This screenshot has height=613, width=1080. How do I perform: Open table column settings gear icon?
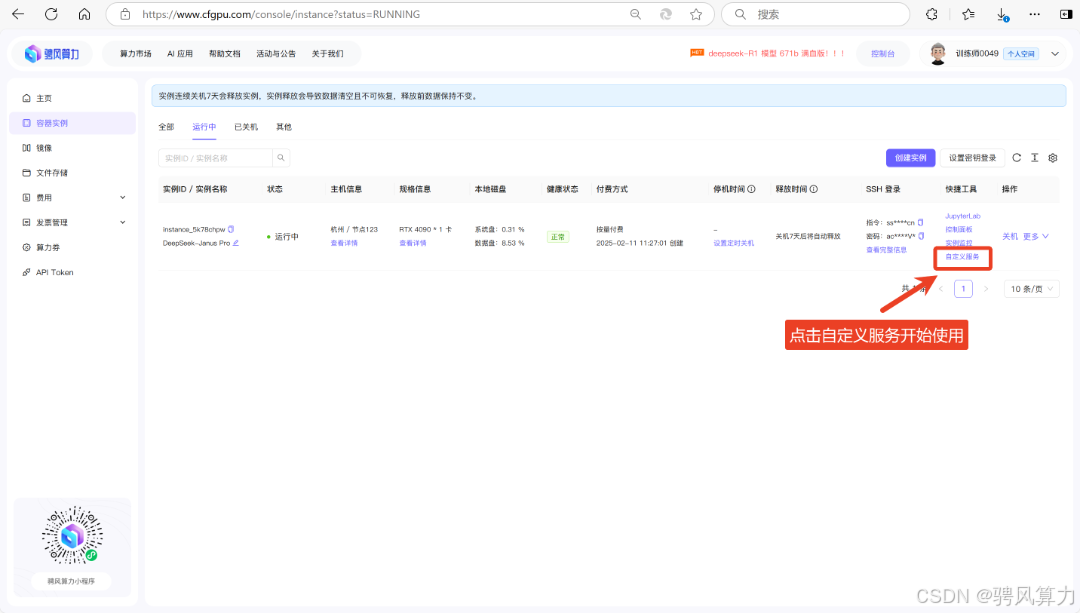pyautogui.click(x=1052, y=158)
